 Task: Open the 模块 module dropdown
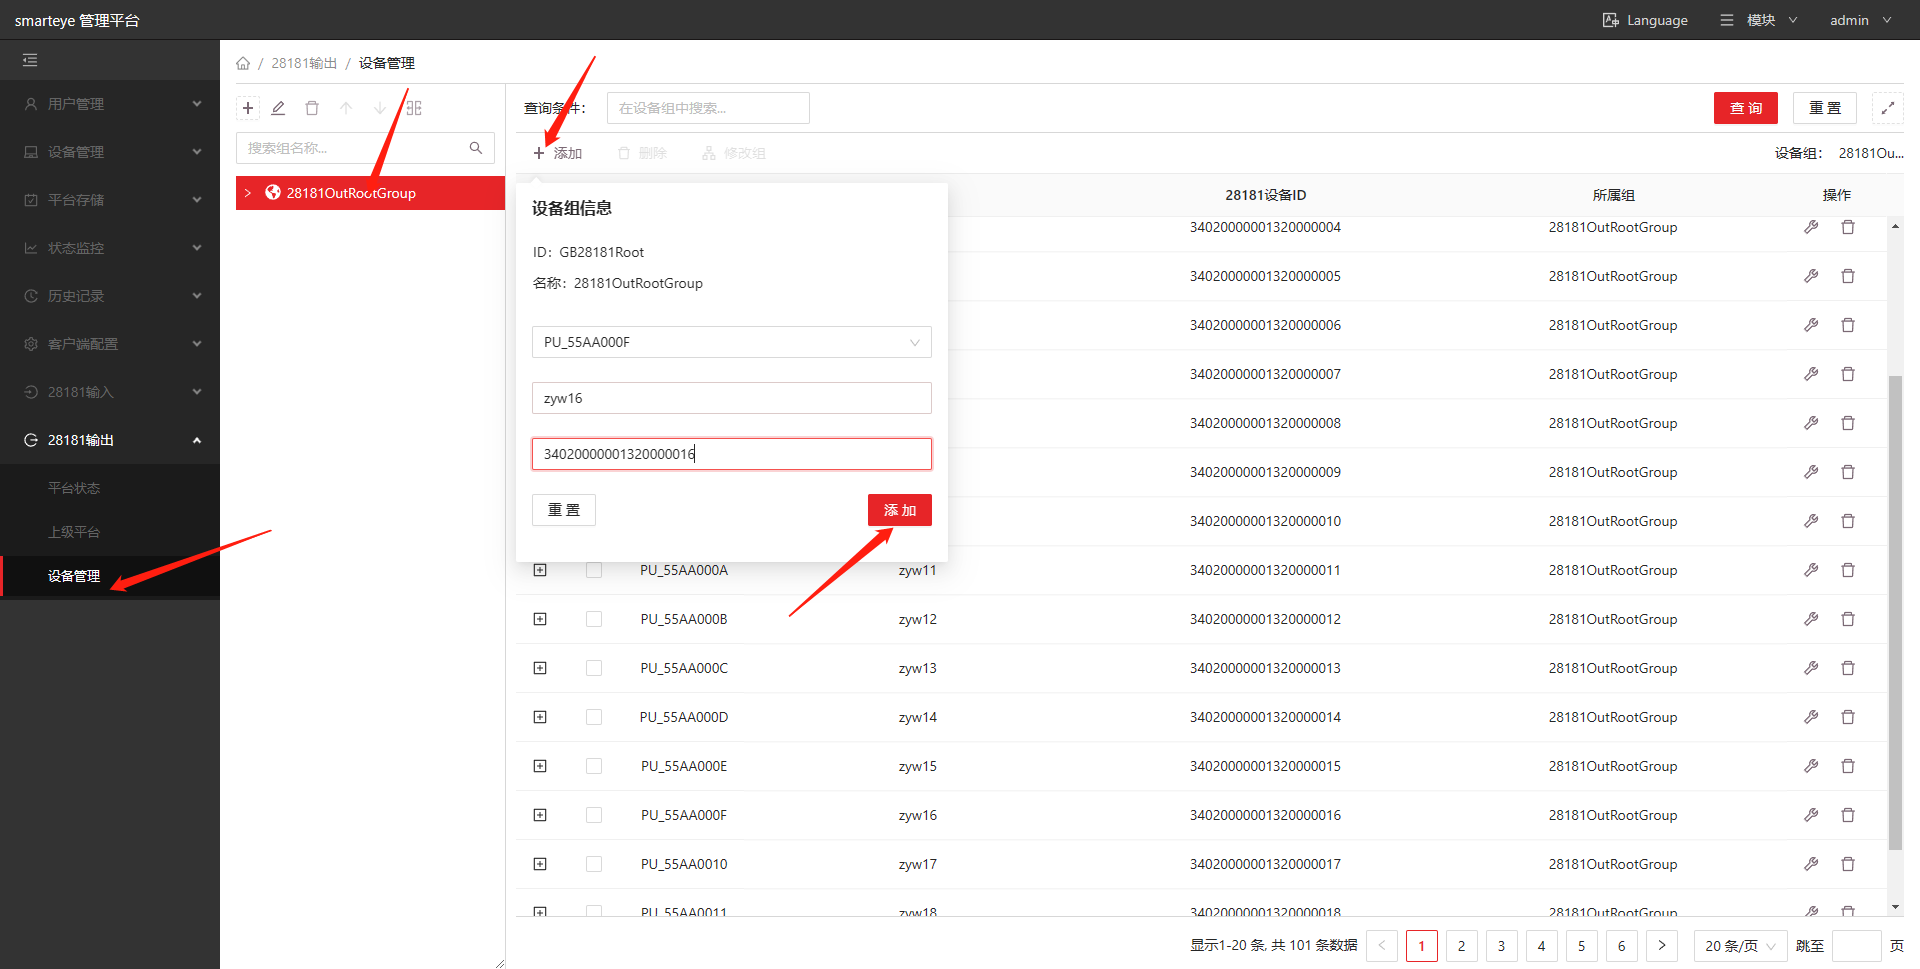1759,20
